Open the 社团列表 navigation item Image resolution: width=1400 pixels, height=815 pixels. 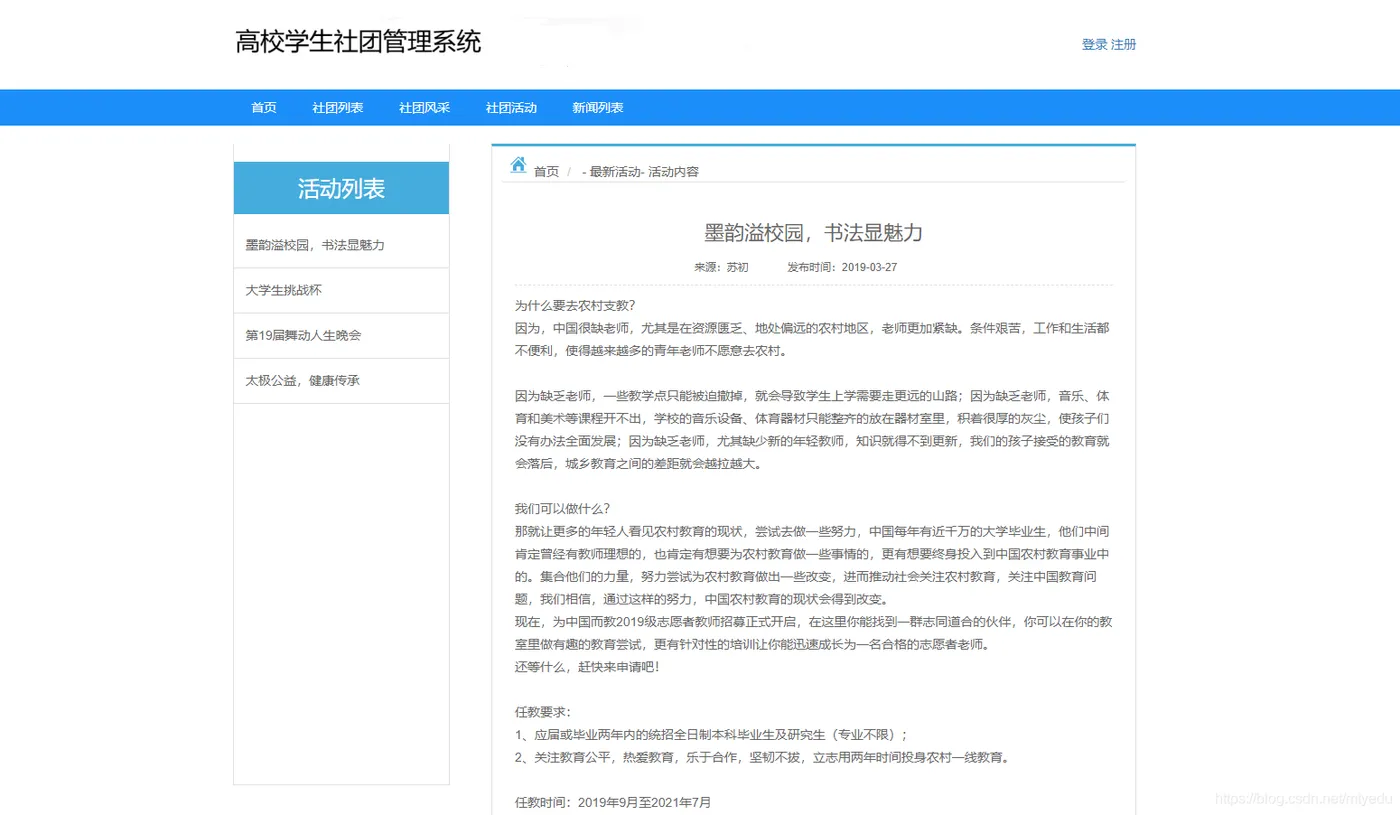click(x=338, y=108)
